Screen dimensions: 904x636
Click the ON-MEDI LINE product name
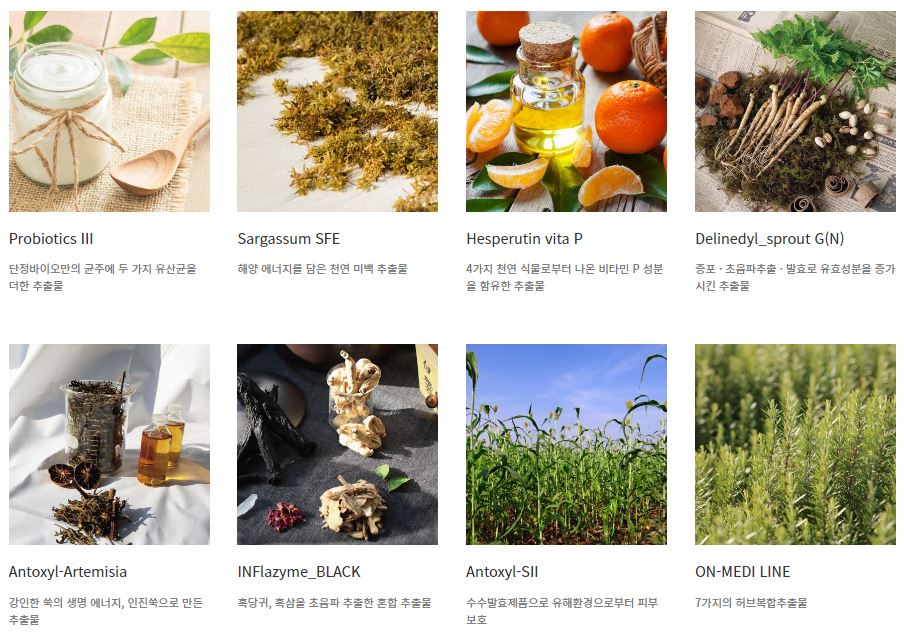(x=743, y=572)
